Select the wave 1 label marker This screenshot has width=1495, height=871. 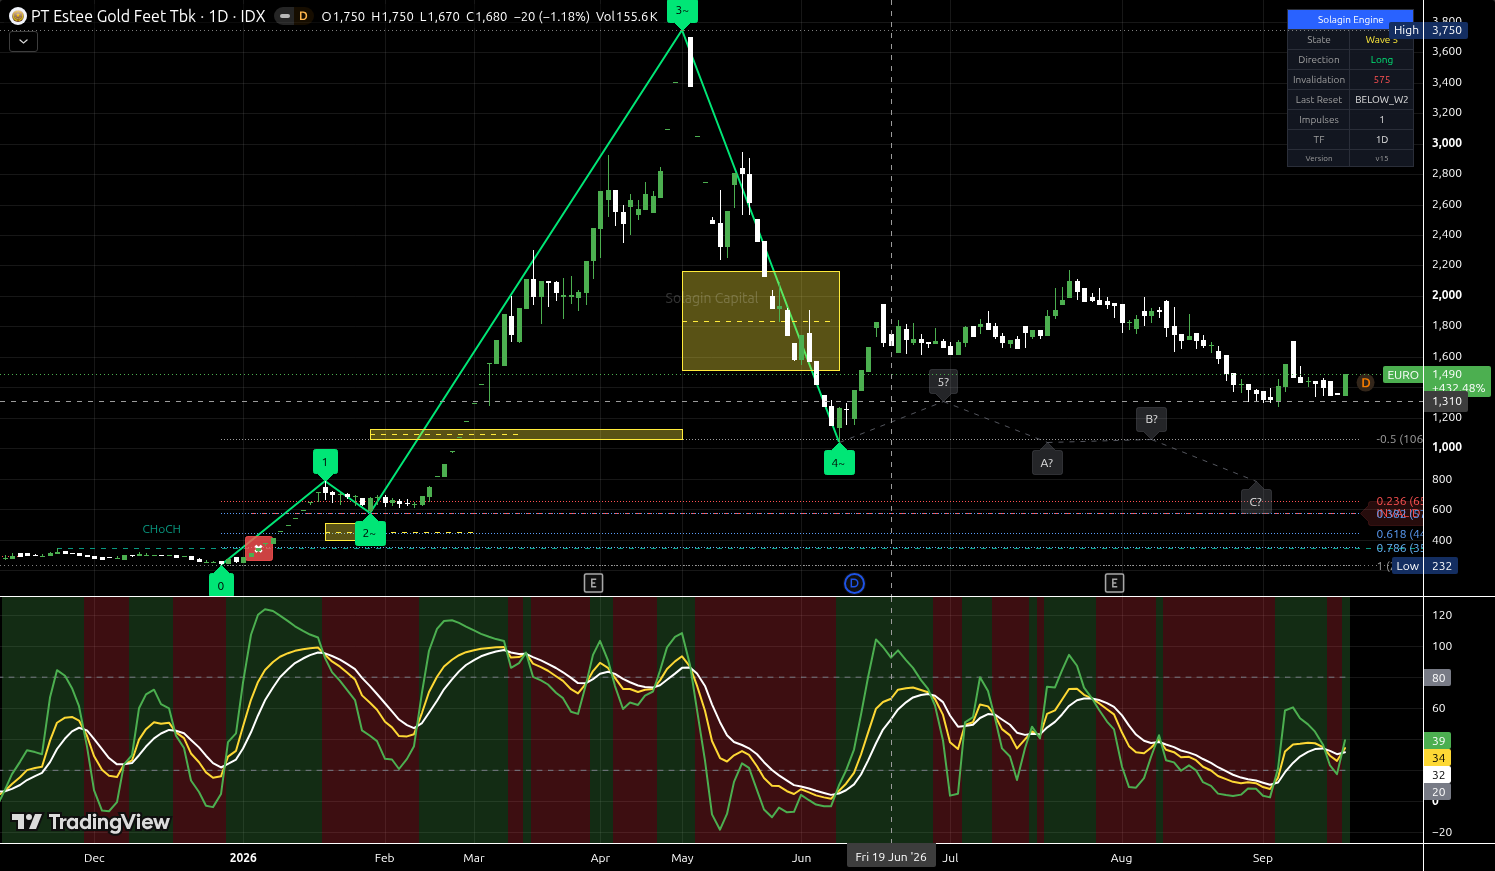pyautogui.click(x=325, y=462)
